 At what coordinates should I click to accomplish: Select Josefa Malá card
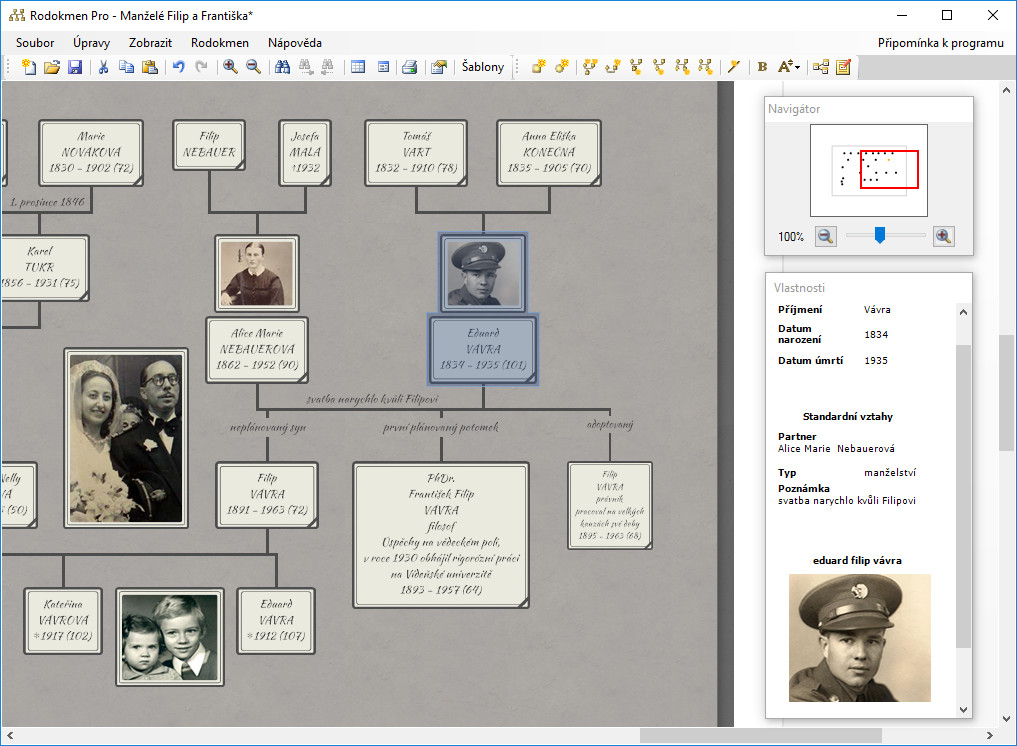point(305,152)
